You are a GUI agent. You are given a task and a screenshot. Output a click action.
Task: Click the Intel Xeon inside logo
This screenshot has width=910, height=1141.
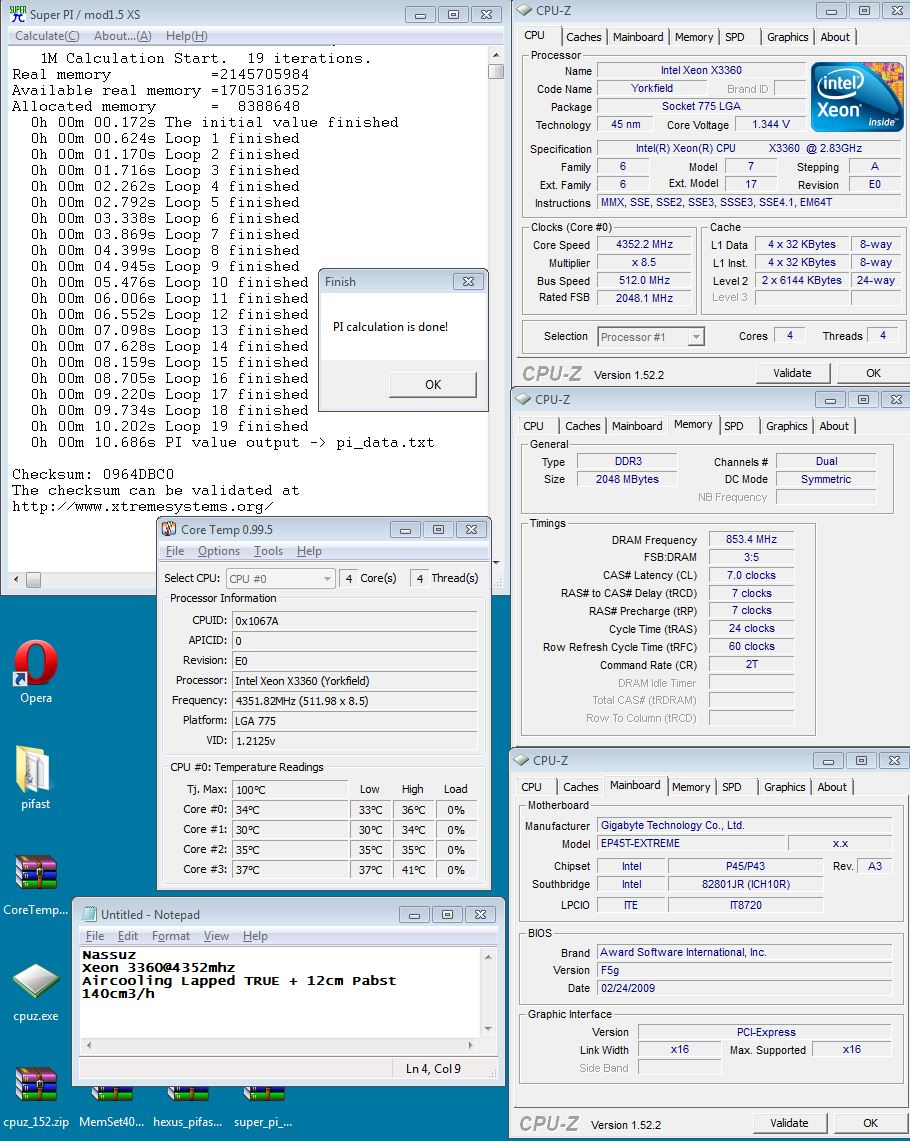(x=856, y=97)
